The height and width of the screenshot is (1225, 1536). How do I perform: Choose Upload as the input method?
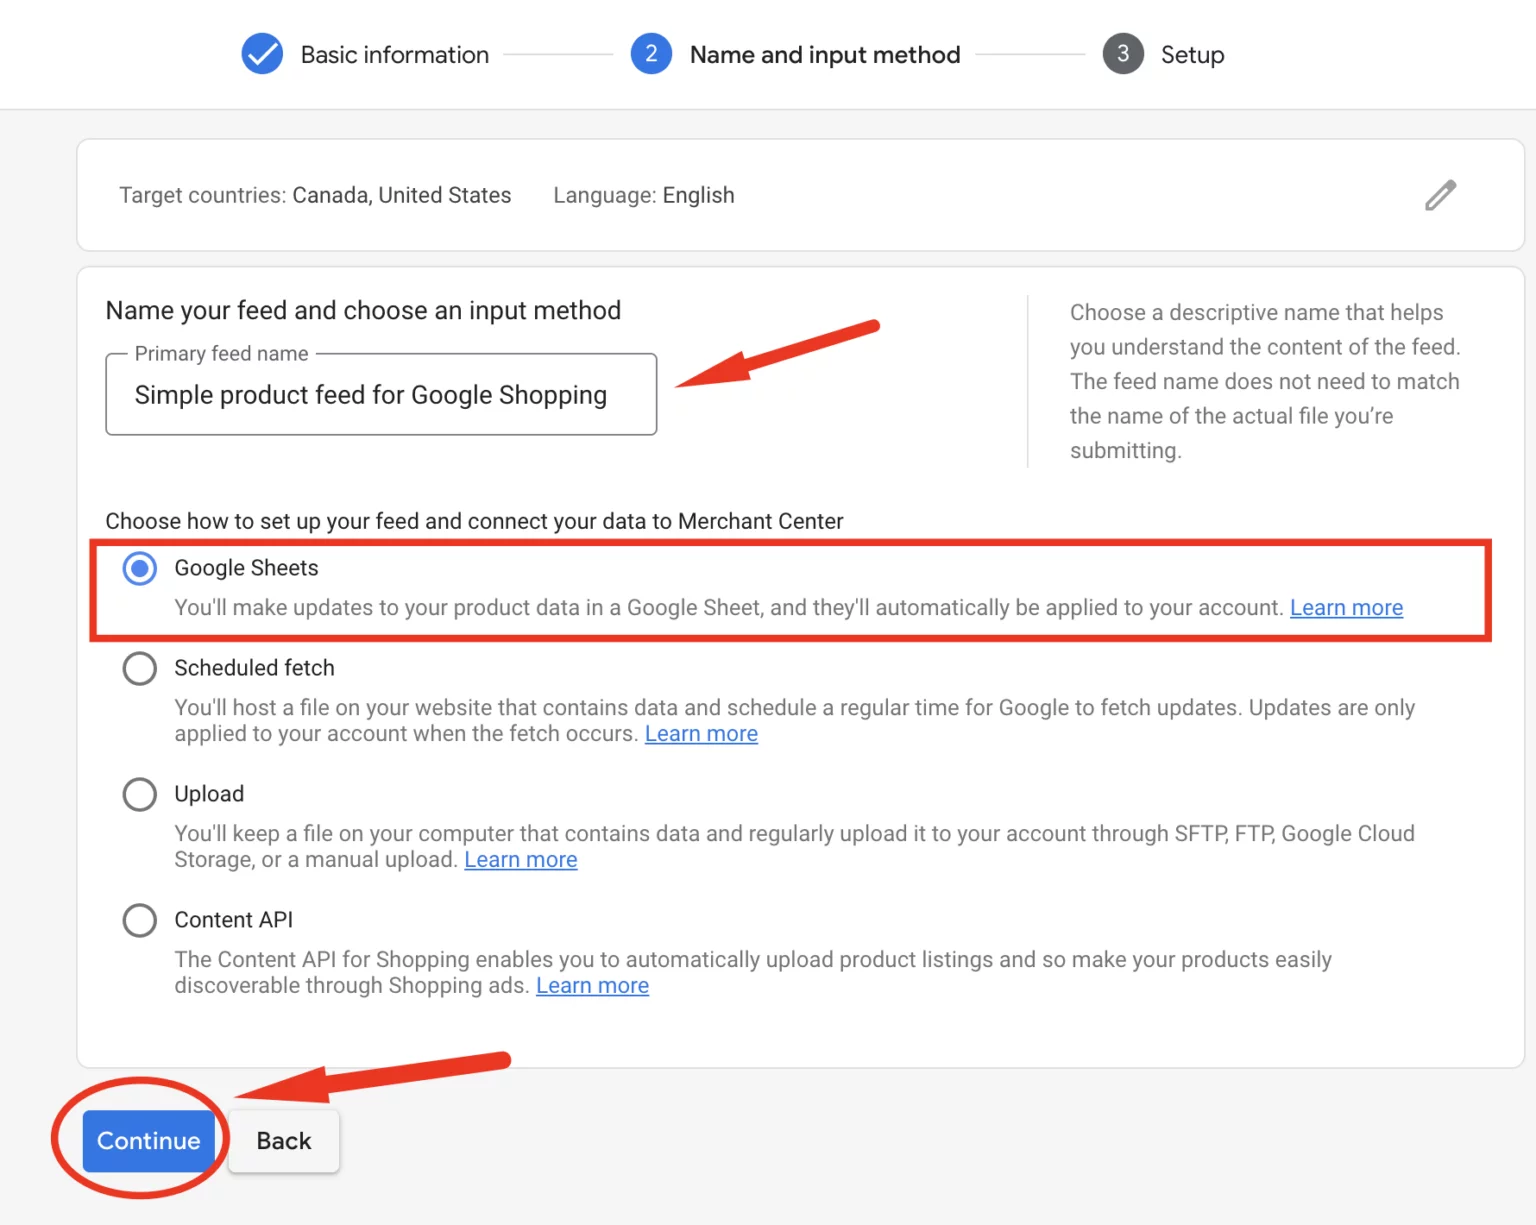click(140, 794)
